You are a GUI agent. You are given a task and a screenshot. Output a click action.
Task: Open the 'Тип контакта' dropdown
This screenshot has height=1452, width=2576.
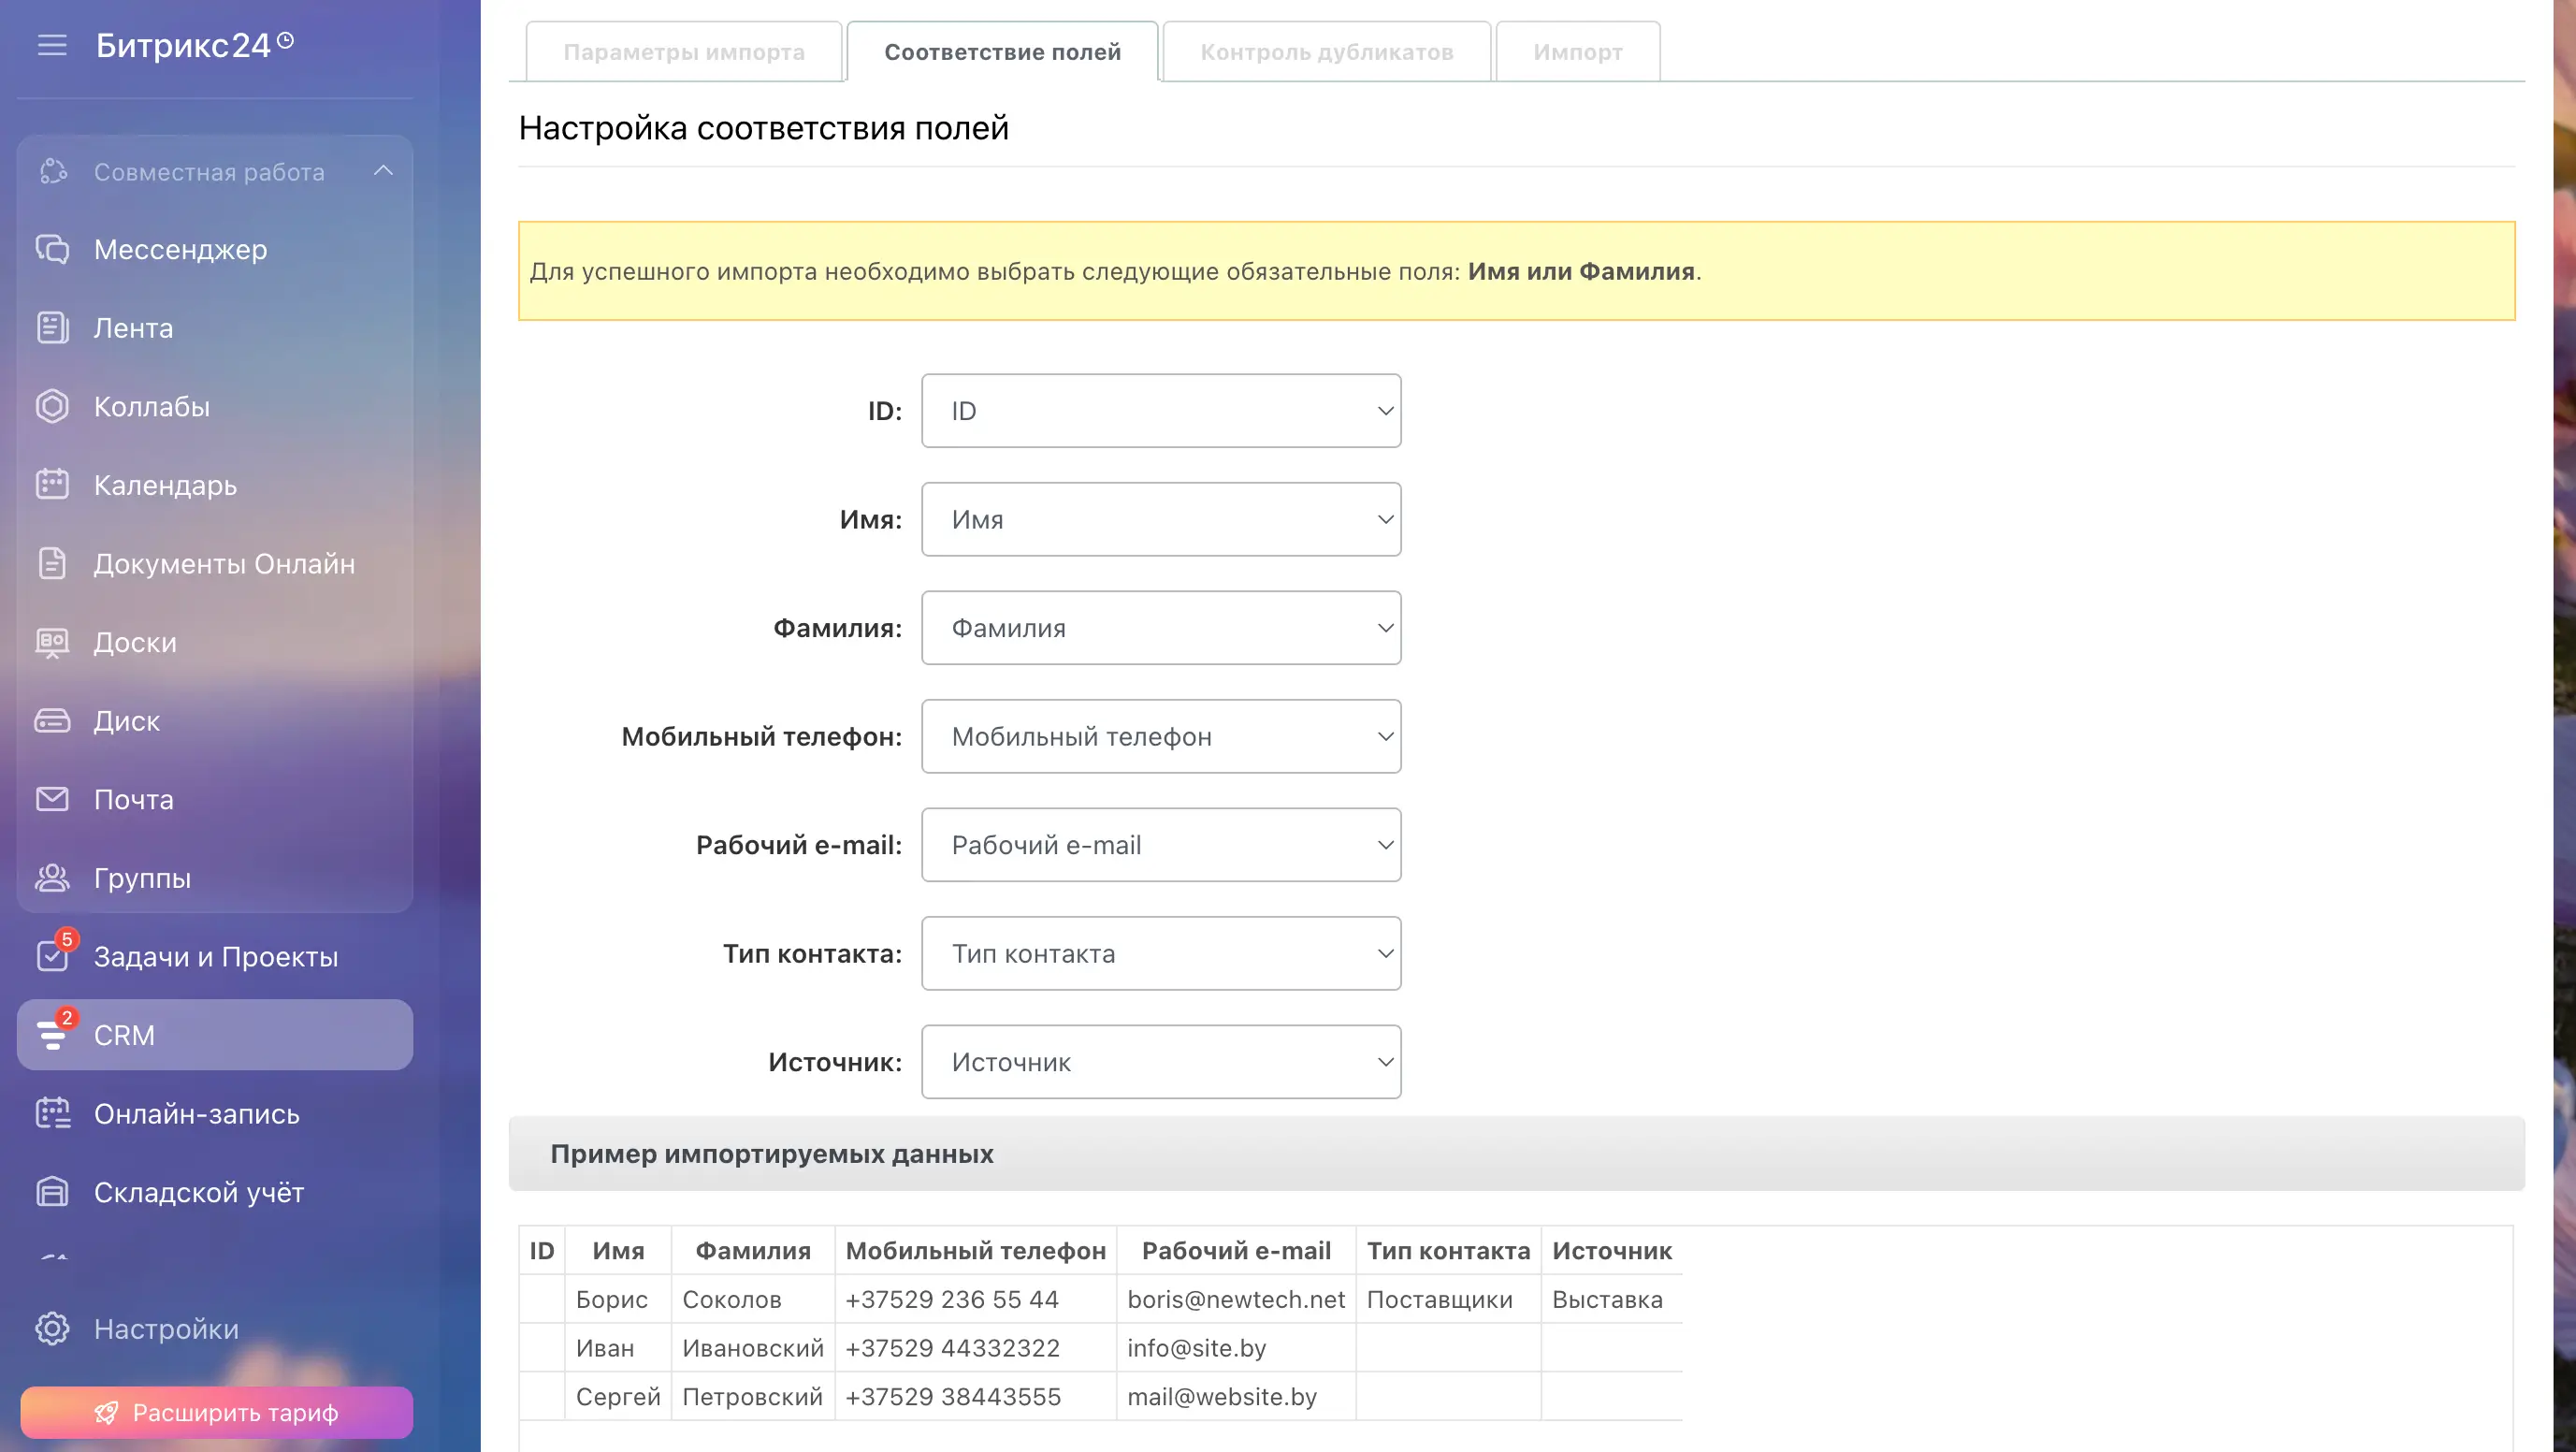[x=1160, y=953]
